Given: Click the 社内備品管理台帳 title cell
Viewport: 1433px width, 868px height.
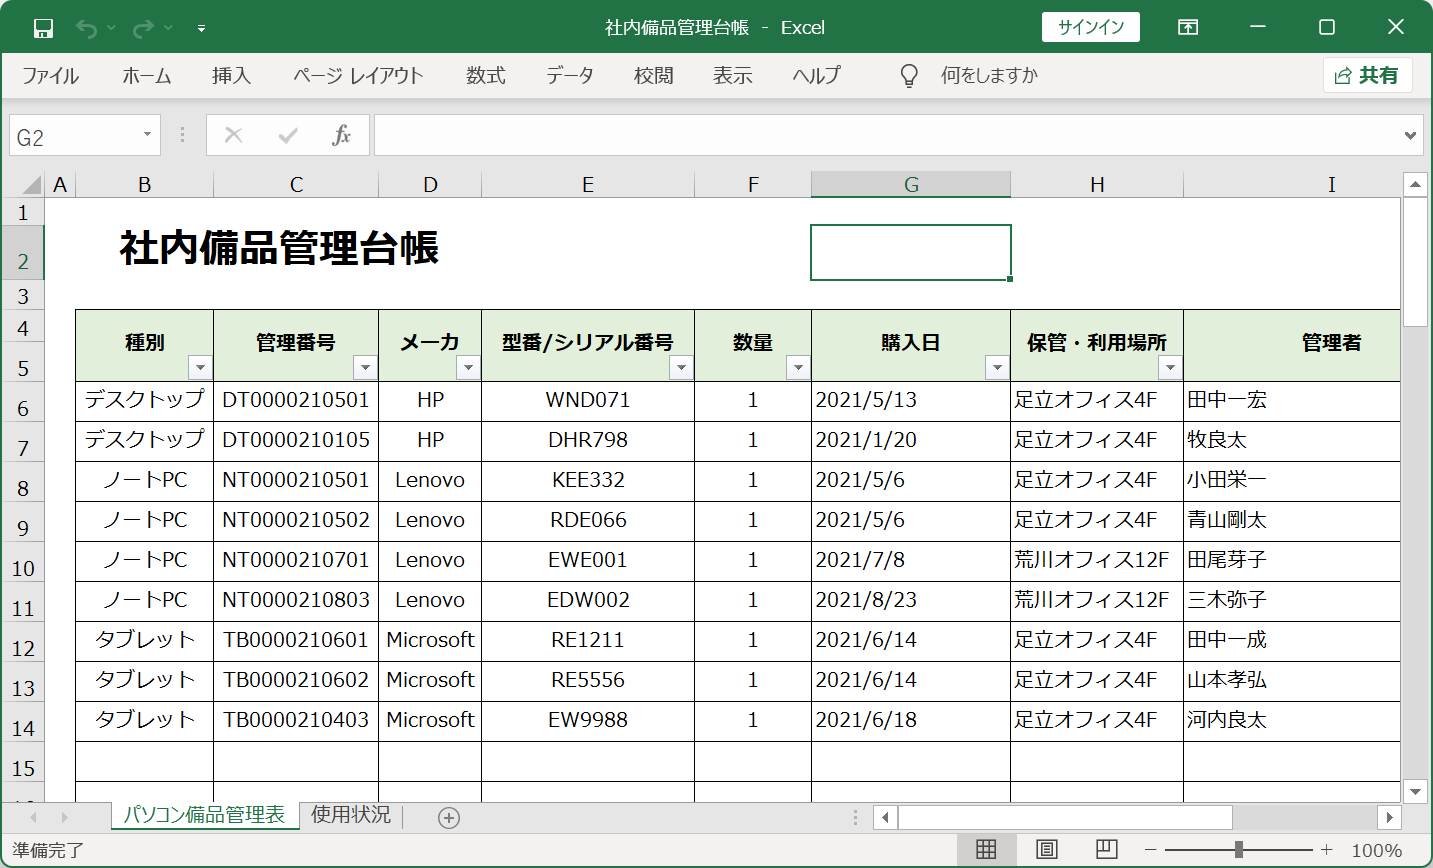Looking at the screenshot, I should point(279,248).
